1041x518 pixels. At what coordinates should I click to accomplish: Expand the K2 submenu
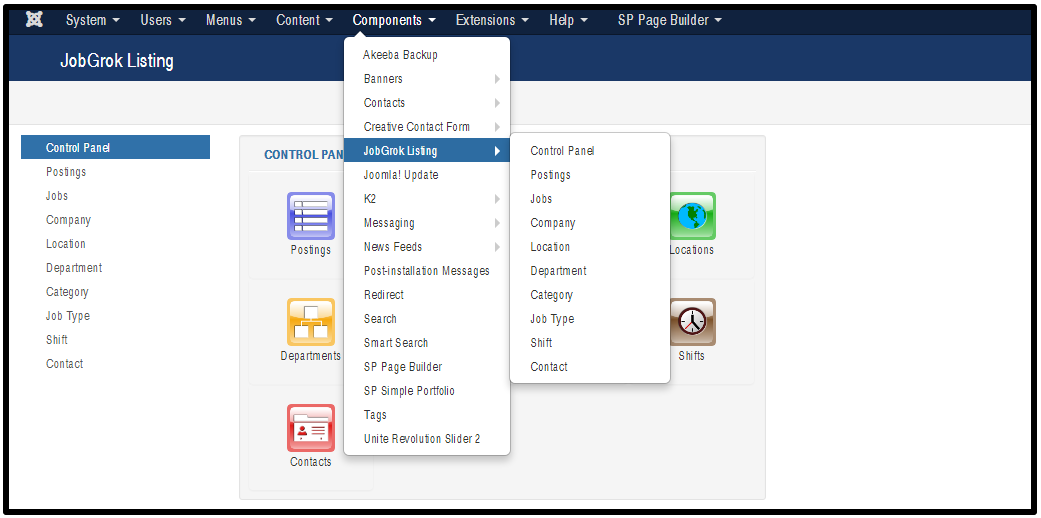(427, 199)
